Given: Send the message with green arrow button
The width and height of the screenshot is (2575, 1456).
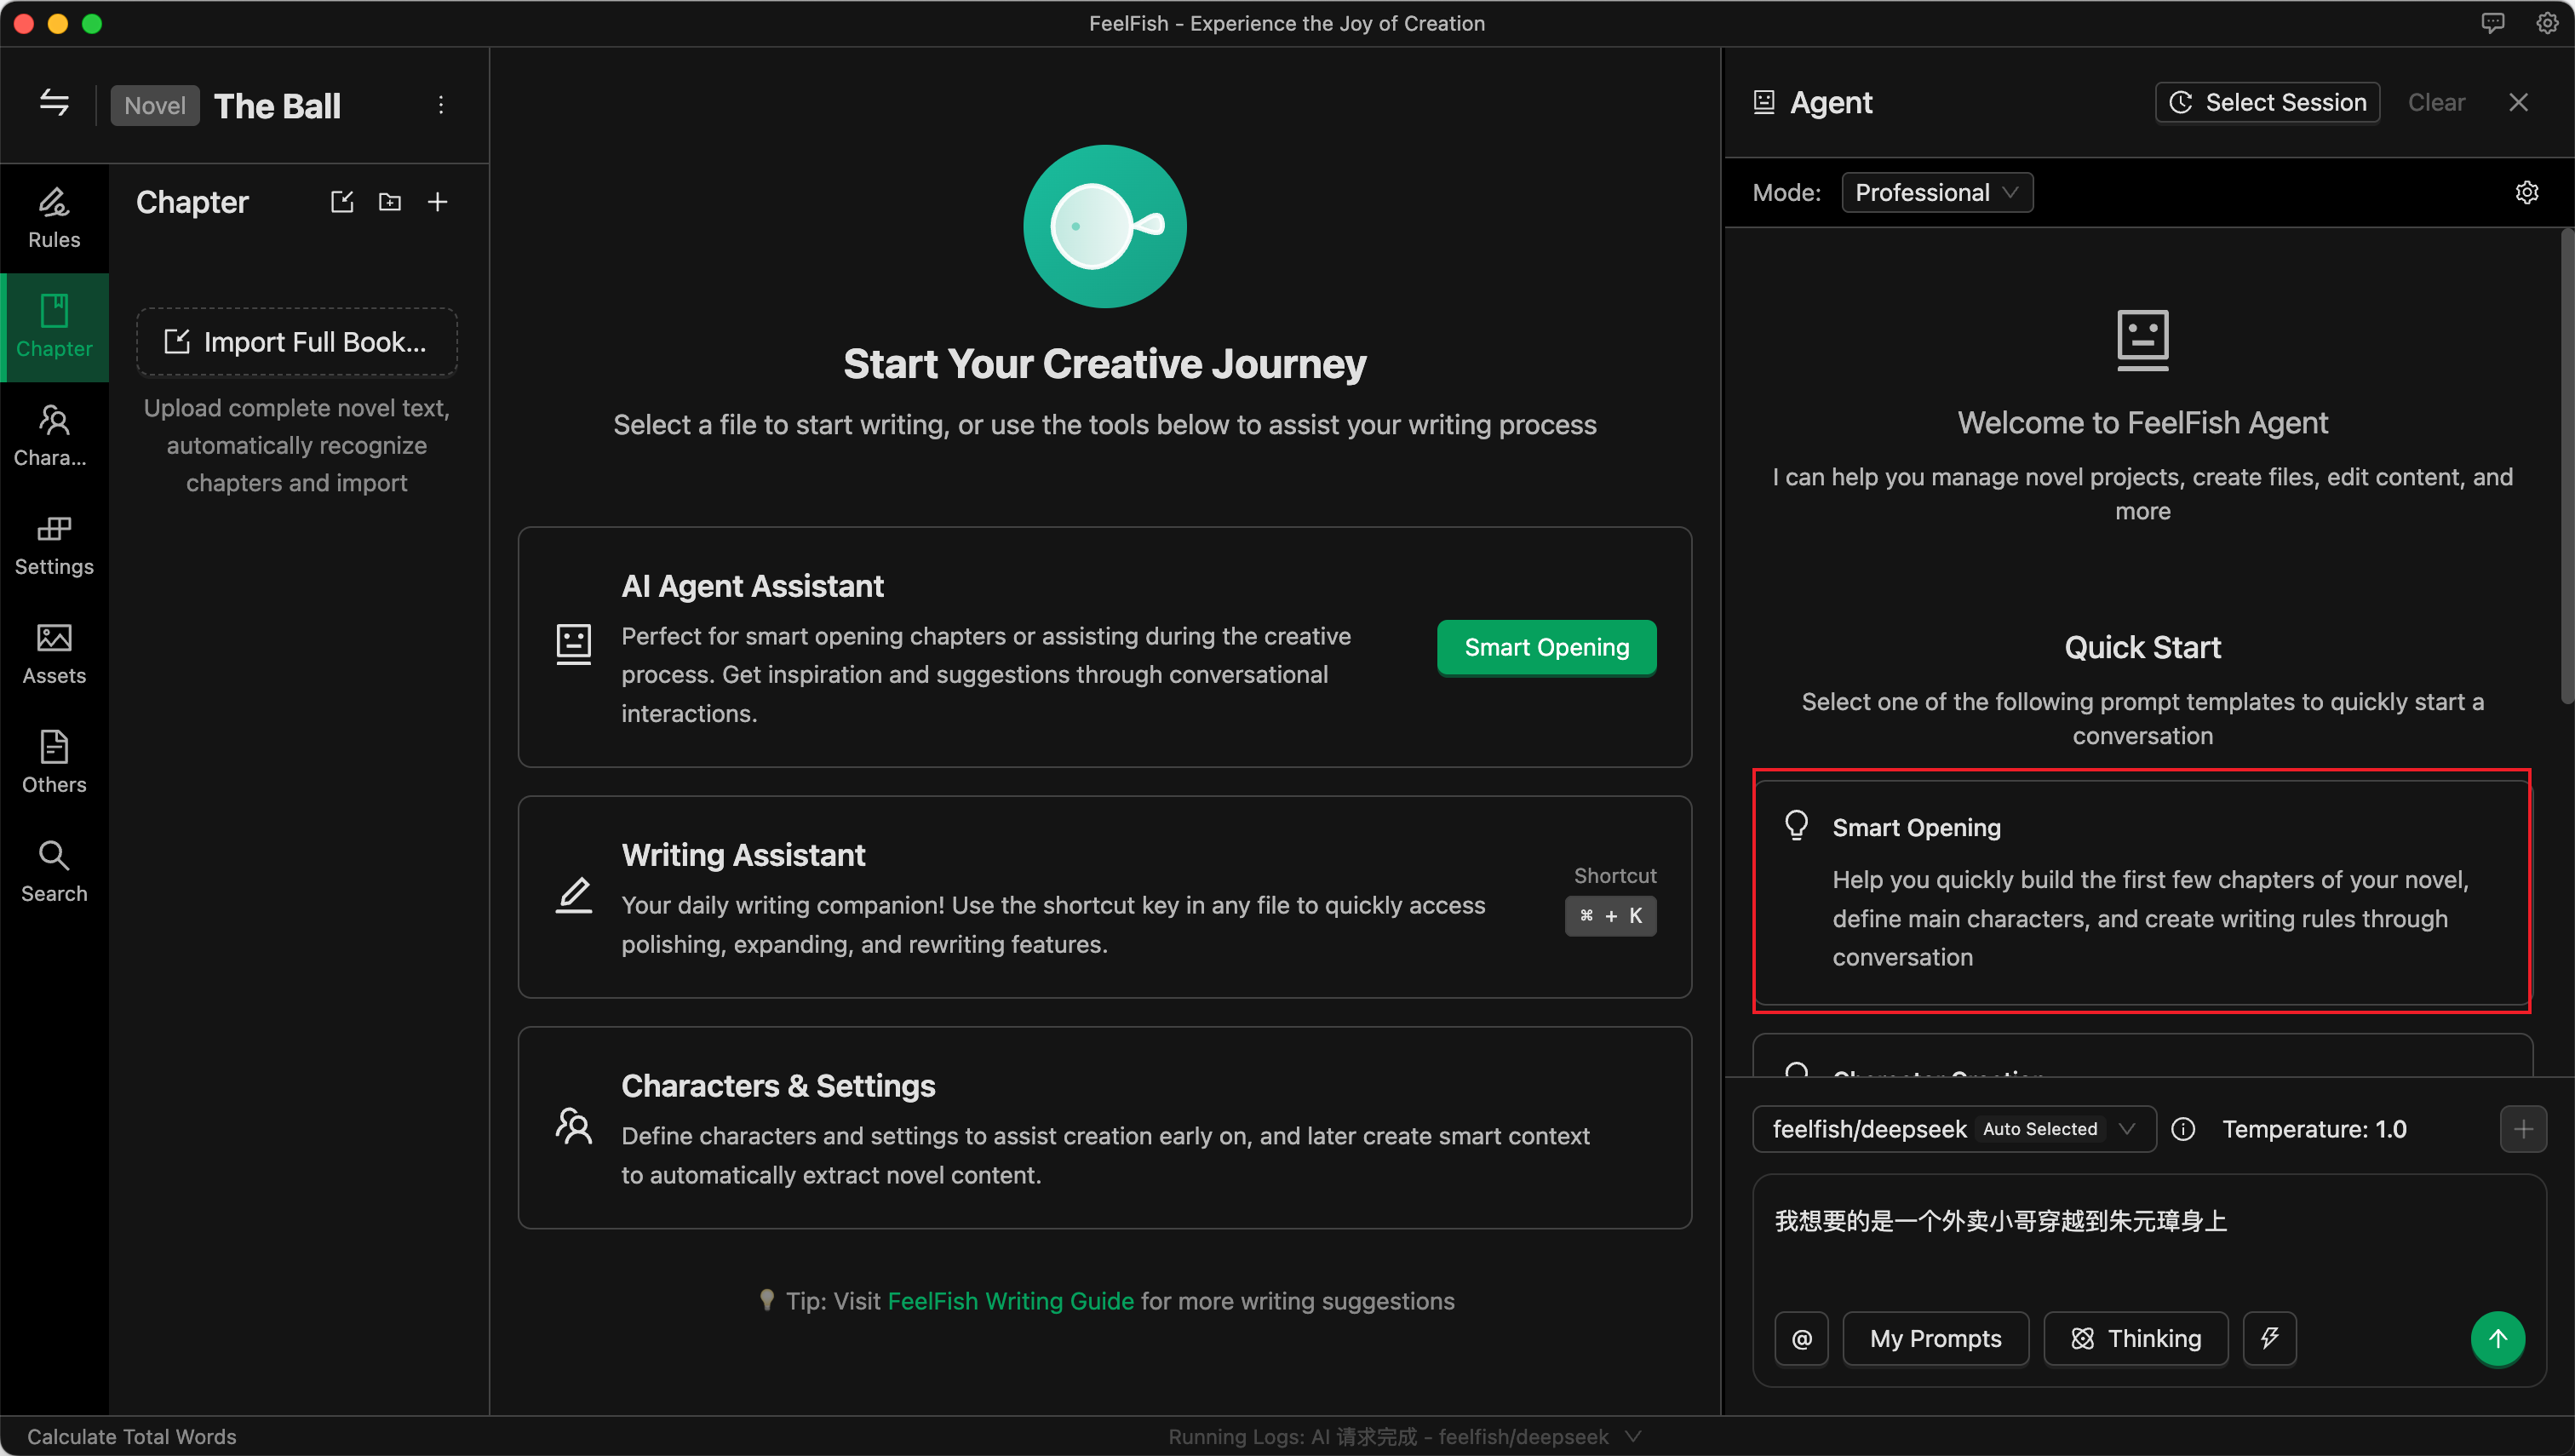Looking at the screenshot, I should pos(2497,1338).
